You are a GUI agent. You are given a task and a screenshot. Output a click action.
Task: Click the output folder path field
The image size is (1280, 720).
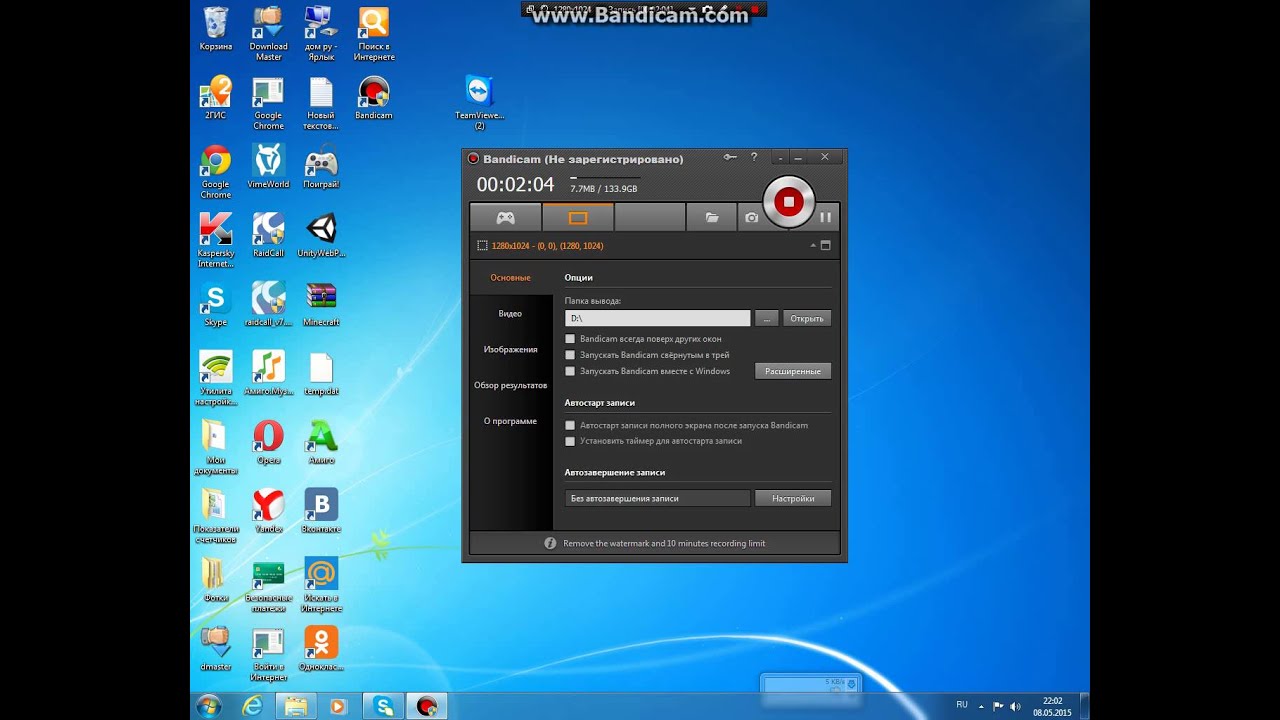click(x=657, y=318)
